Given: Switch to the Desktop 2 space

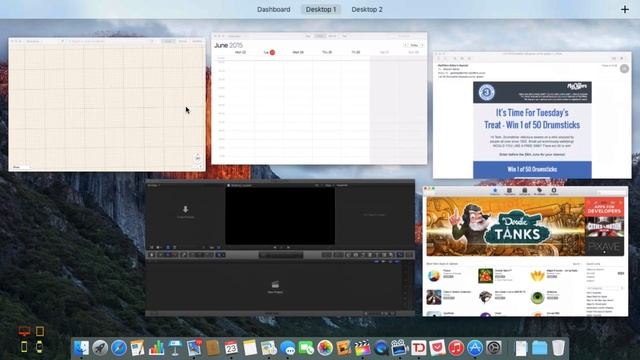Looking at the screenshot, I should tap(367, 9).
